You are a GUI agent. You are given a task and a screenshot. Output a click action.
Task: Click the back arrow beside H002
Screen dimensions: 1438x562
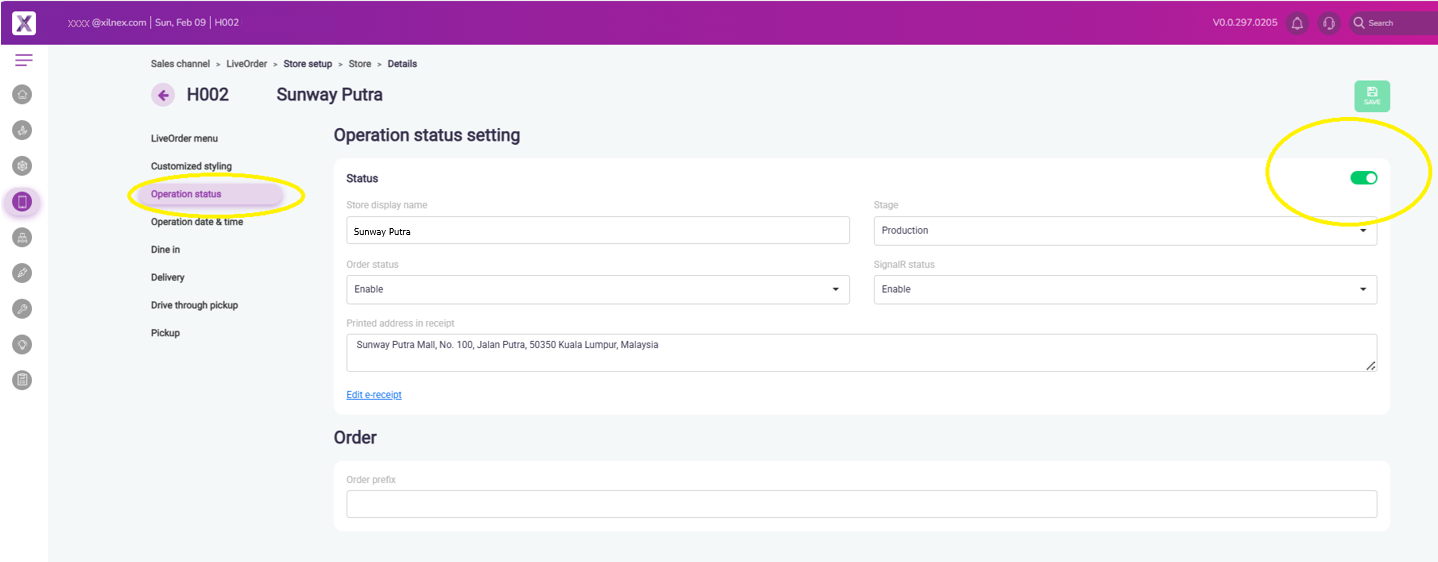163,95
